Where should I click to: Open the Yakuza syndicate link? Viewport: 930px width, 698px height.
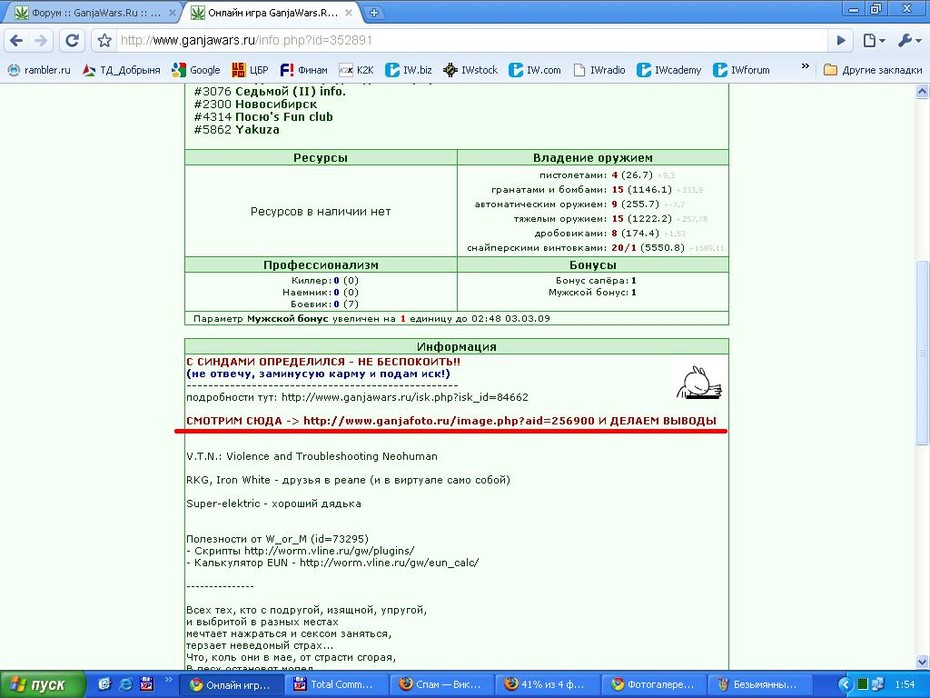(x=257, y=130)
